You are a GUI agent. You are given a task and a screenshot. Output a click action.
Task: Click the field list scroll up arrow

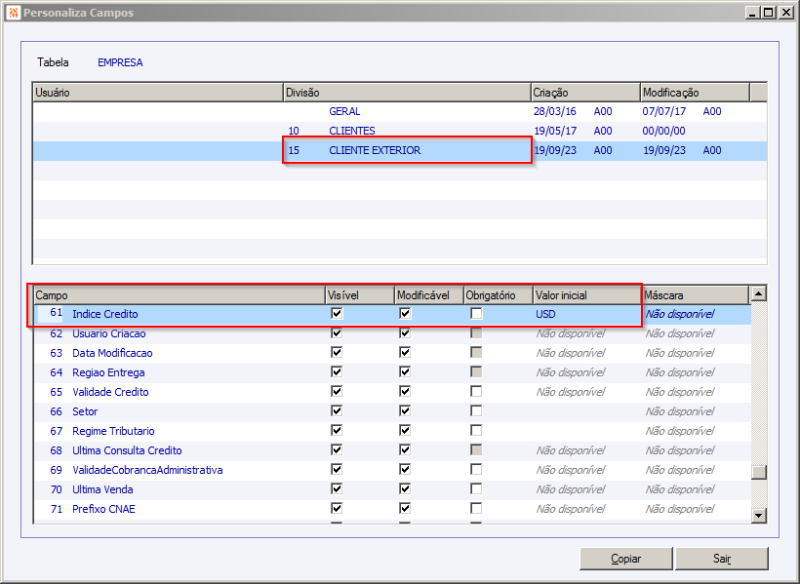coord(759,294)
